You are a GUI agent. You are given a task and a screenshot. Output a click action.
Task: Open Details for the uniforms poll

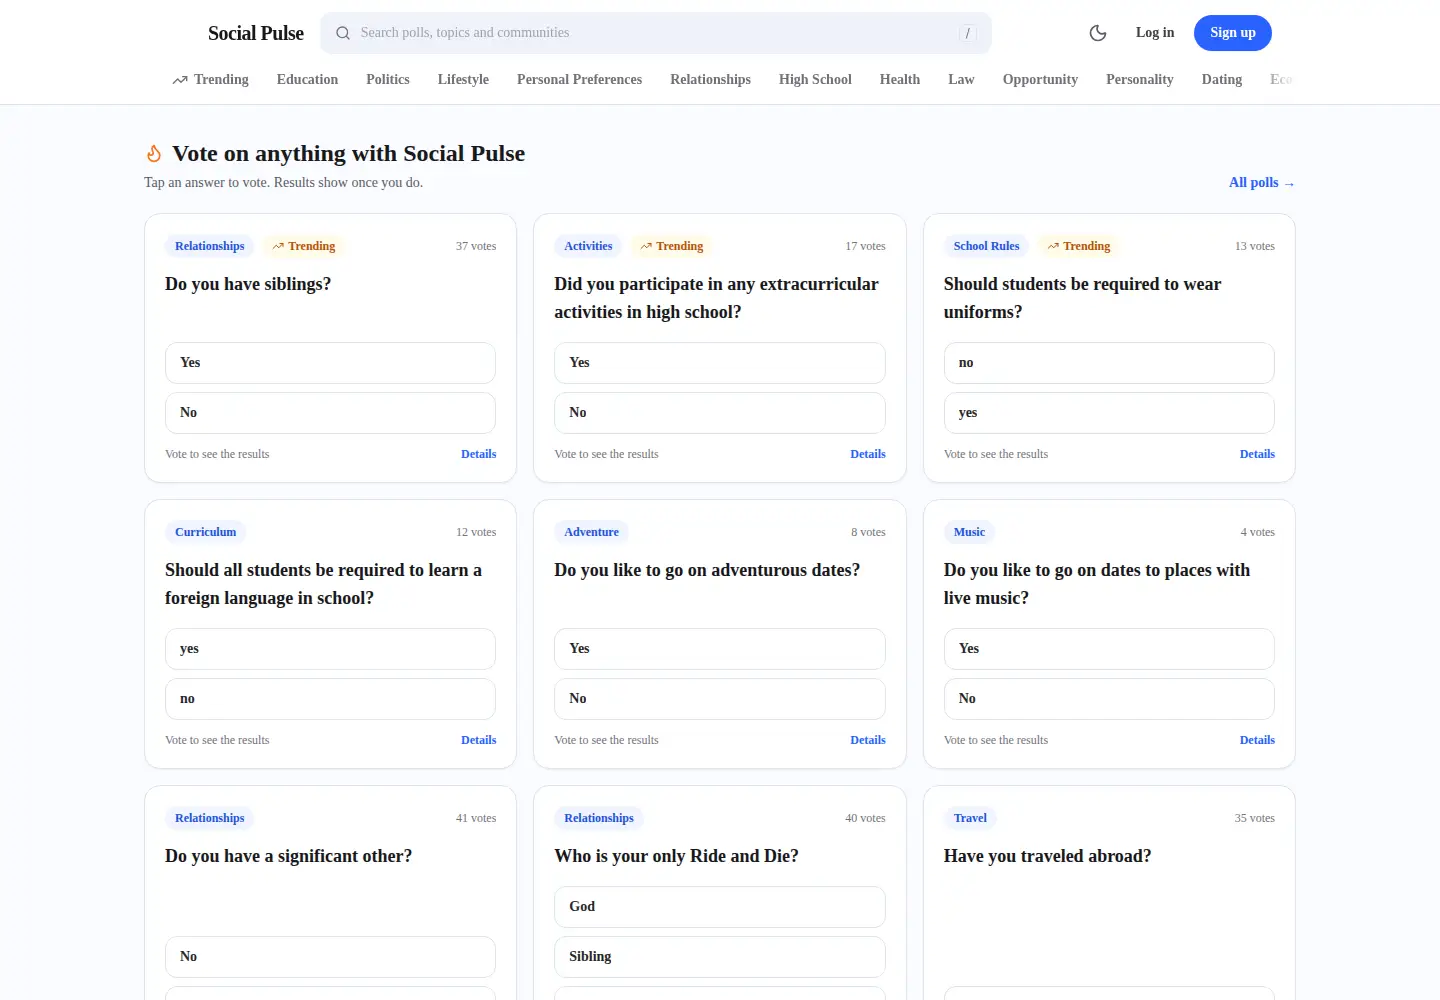point(1257,454)
